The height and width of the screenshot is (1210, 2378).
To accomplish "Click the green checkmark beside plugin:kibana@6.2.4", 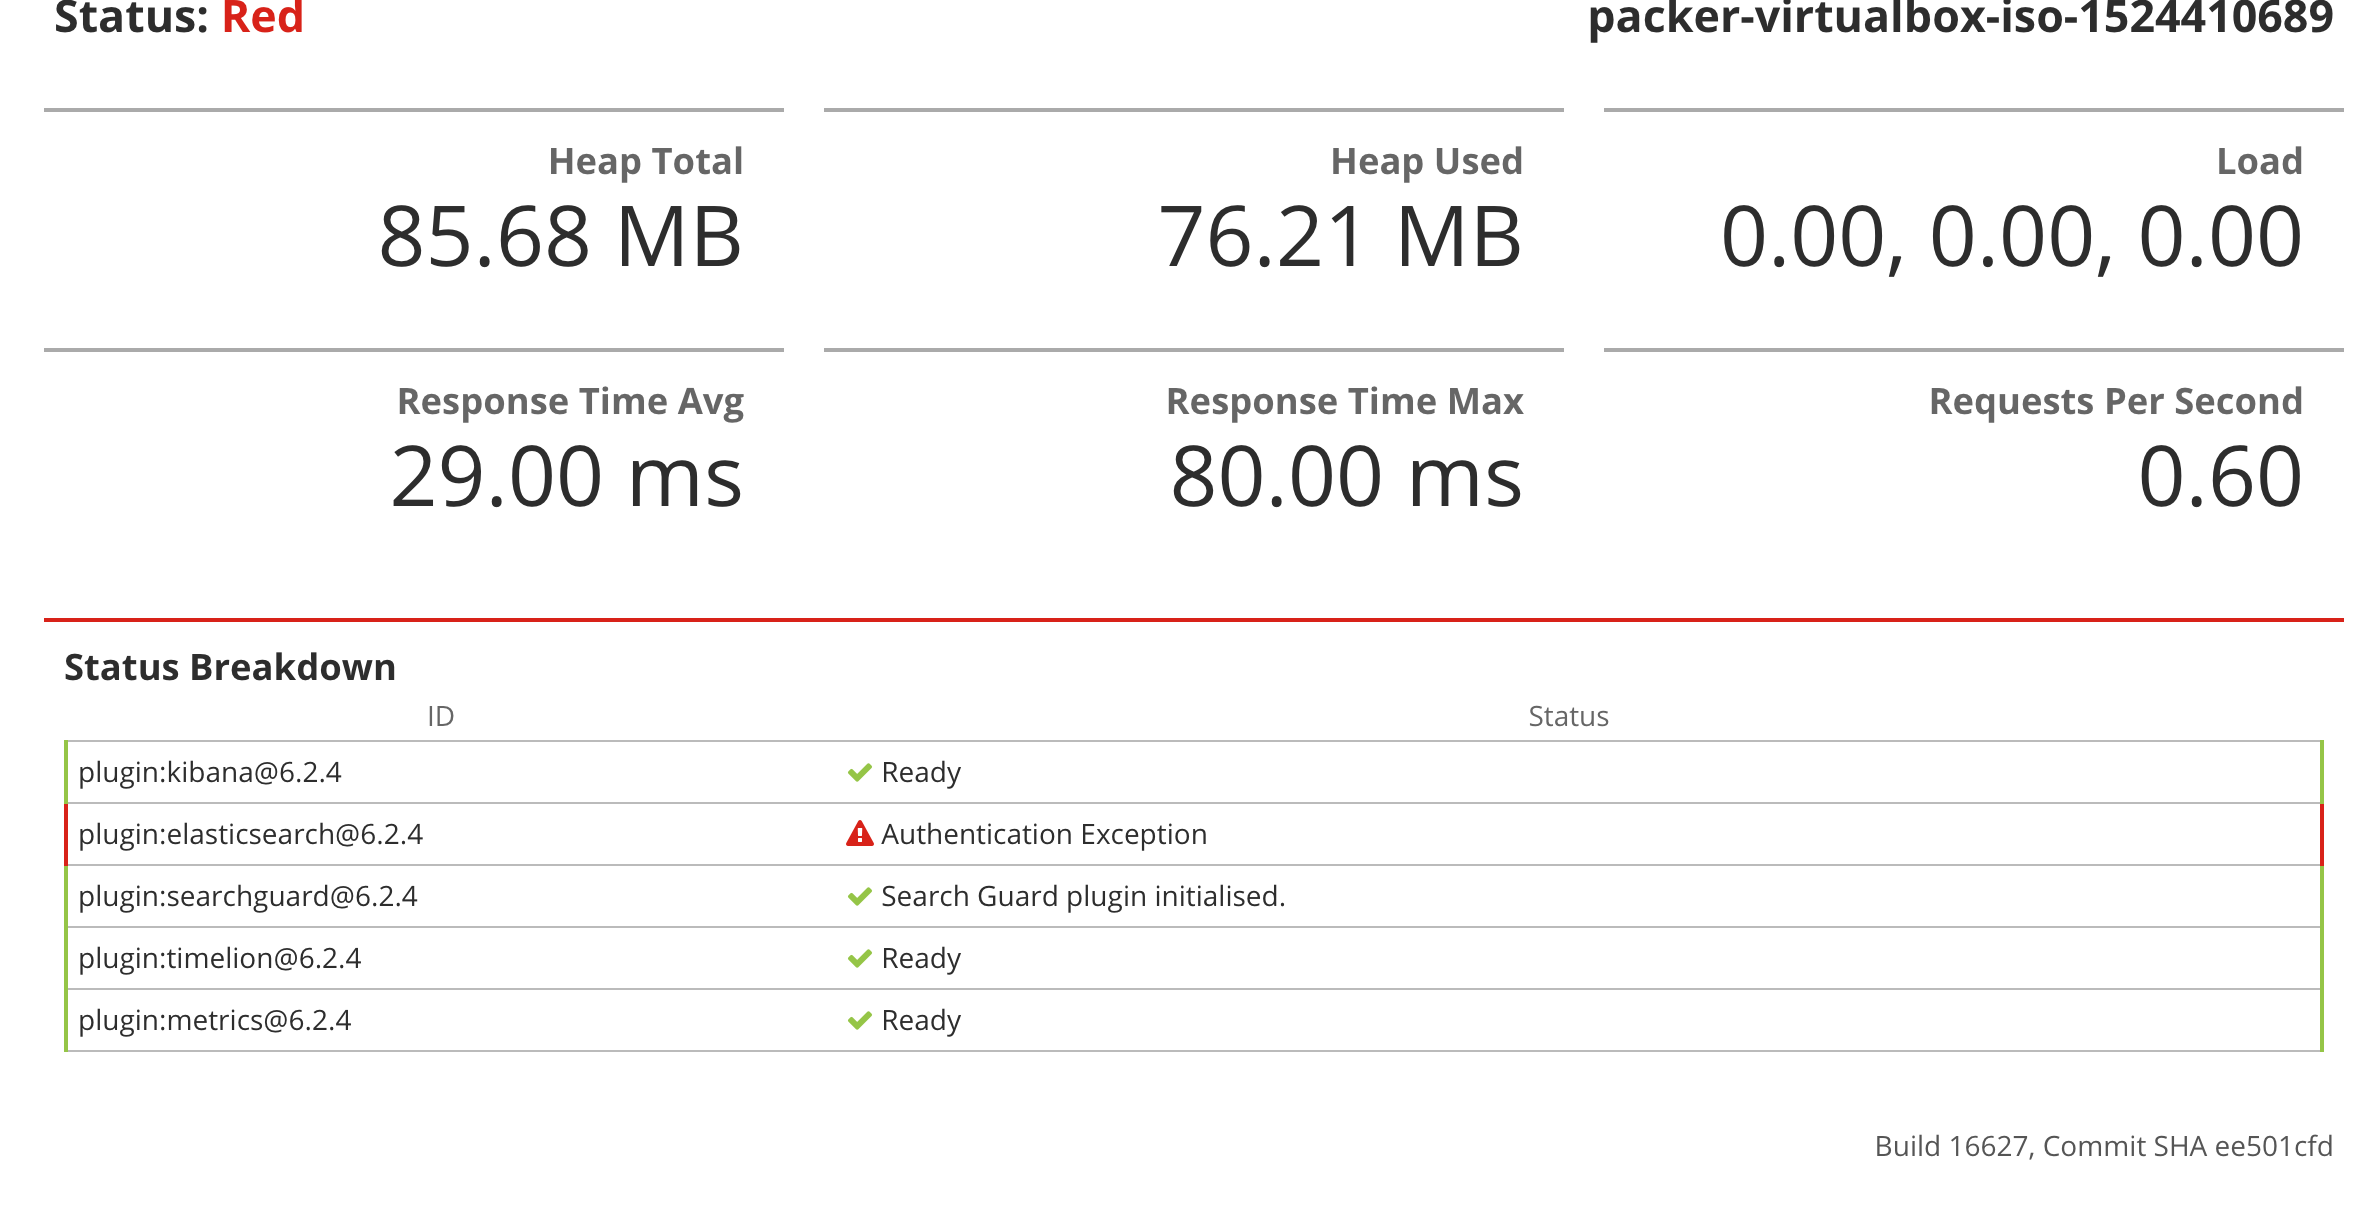I will pos(859,773).
